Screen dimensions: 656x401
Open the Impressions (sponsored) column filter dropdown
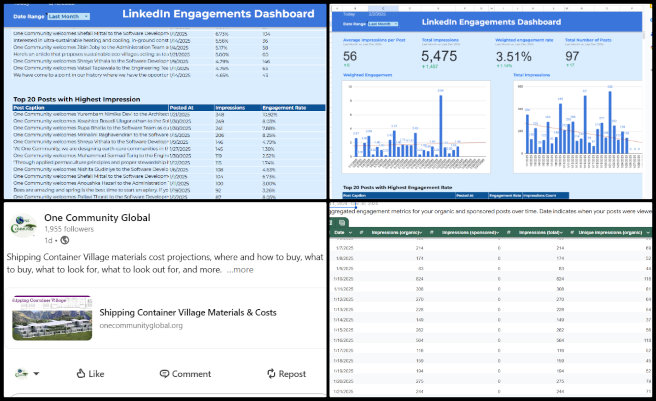(496, 232)
